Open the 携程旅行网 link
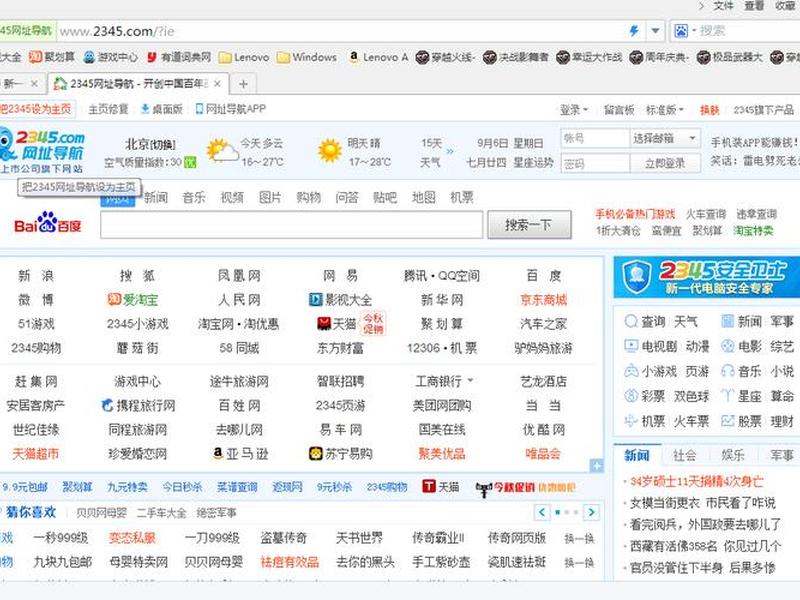Screen dimensions: 800x600 [x=138, y=406]
